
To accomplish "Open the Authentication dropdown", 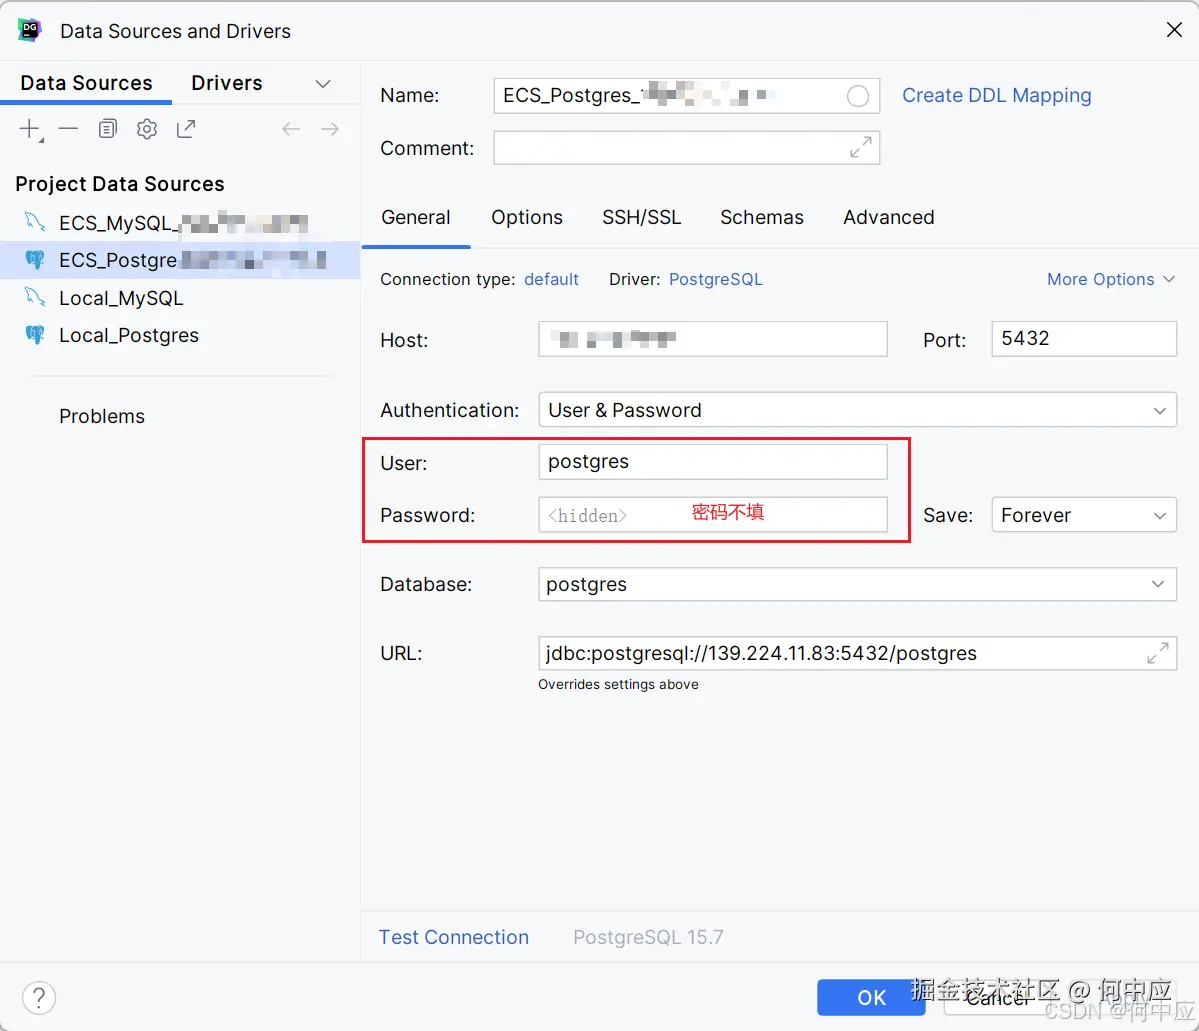I will coord(857,410).
